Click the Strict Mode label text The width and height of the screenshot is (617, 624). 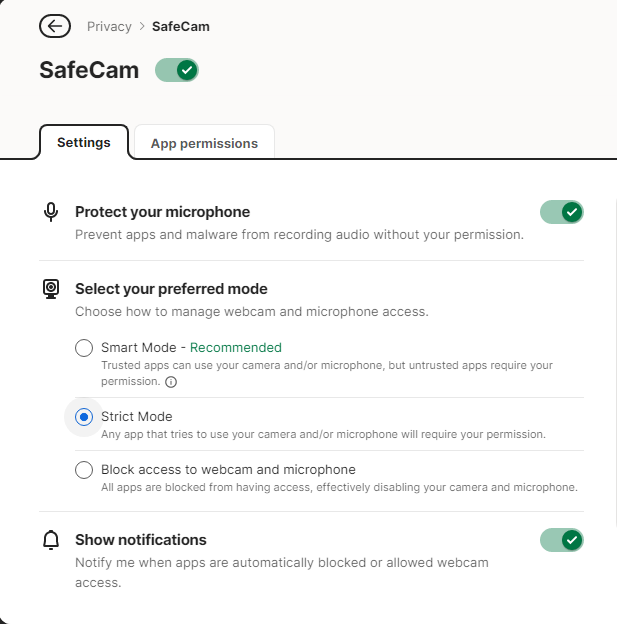click(137, 416)
